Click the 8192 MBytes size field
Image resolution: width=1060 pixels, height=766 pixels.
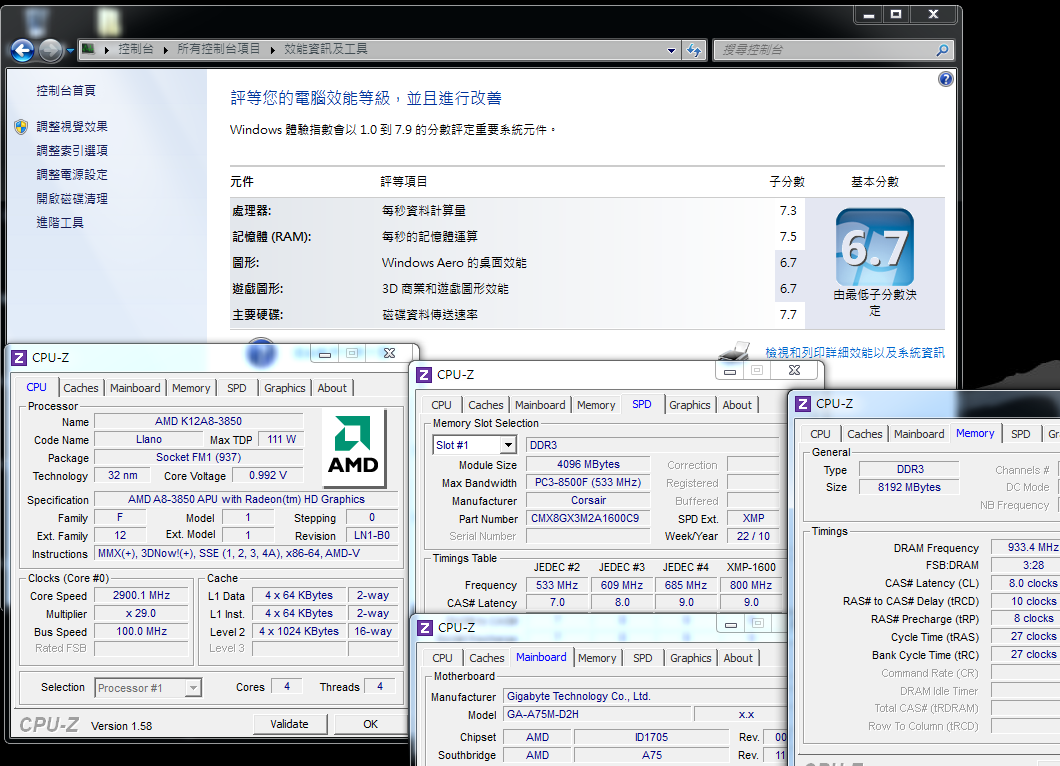[909, 487]
